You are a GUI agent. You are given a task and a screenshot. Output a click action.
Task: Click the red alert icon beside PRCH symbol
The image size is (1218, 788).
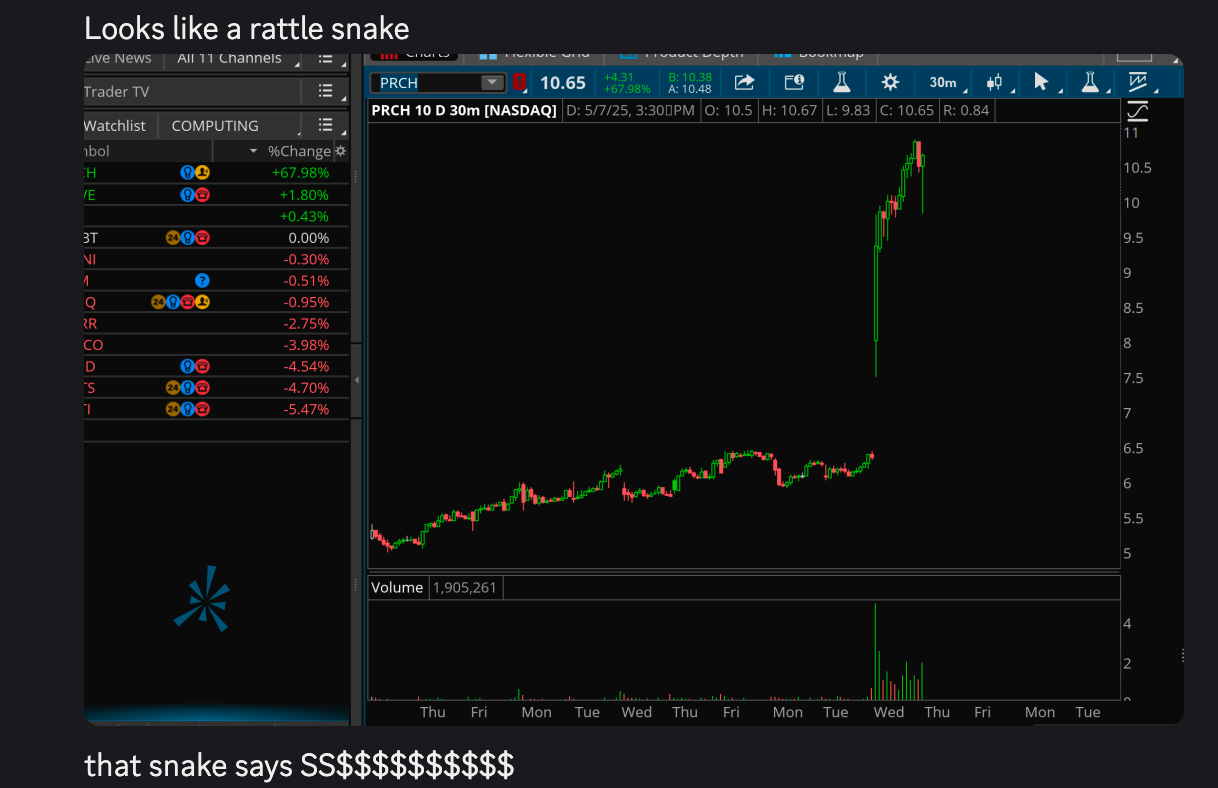tap(520, 83)
